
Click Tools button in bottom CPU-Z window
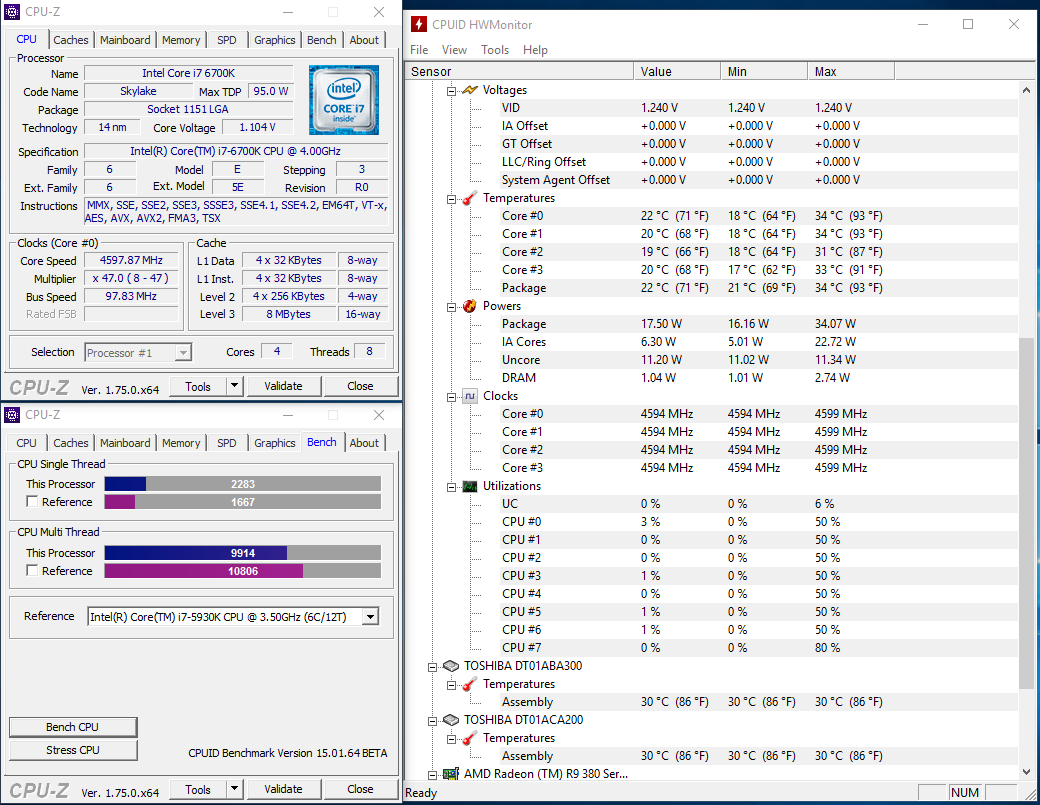click(x=198, y=789)
